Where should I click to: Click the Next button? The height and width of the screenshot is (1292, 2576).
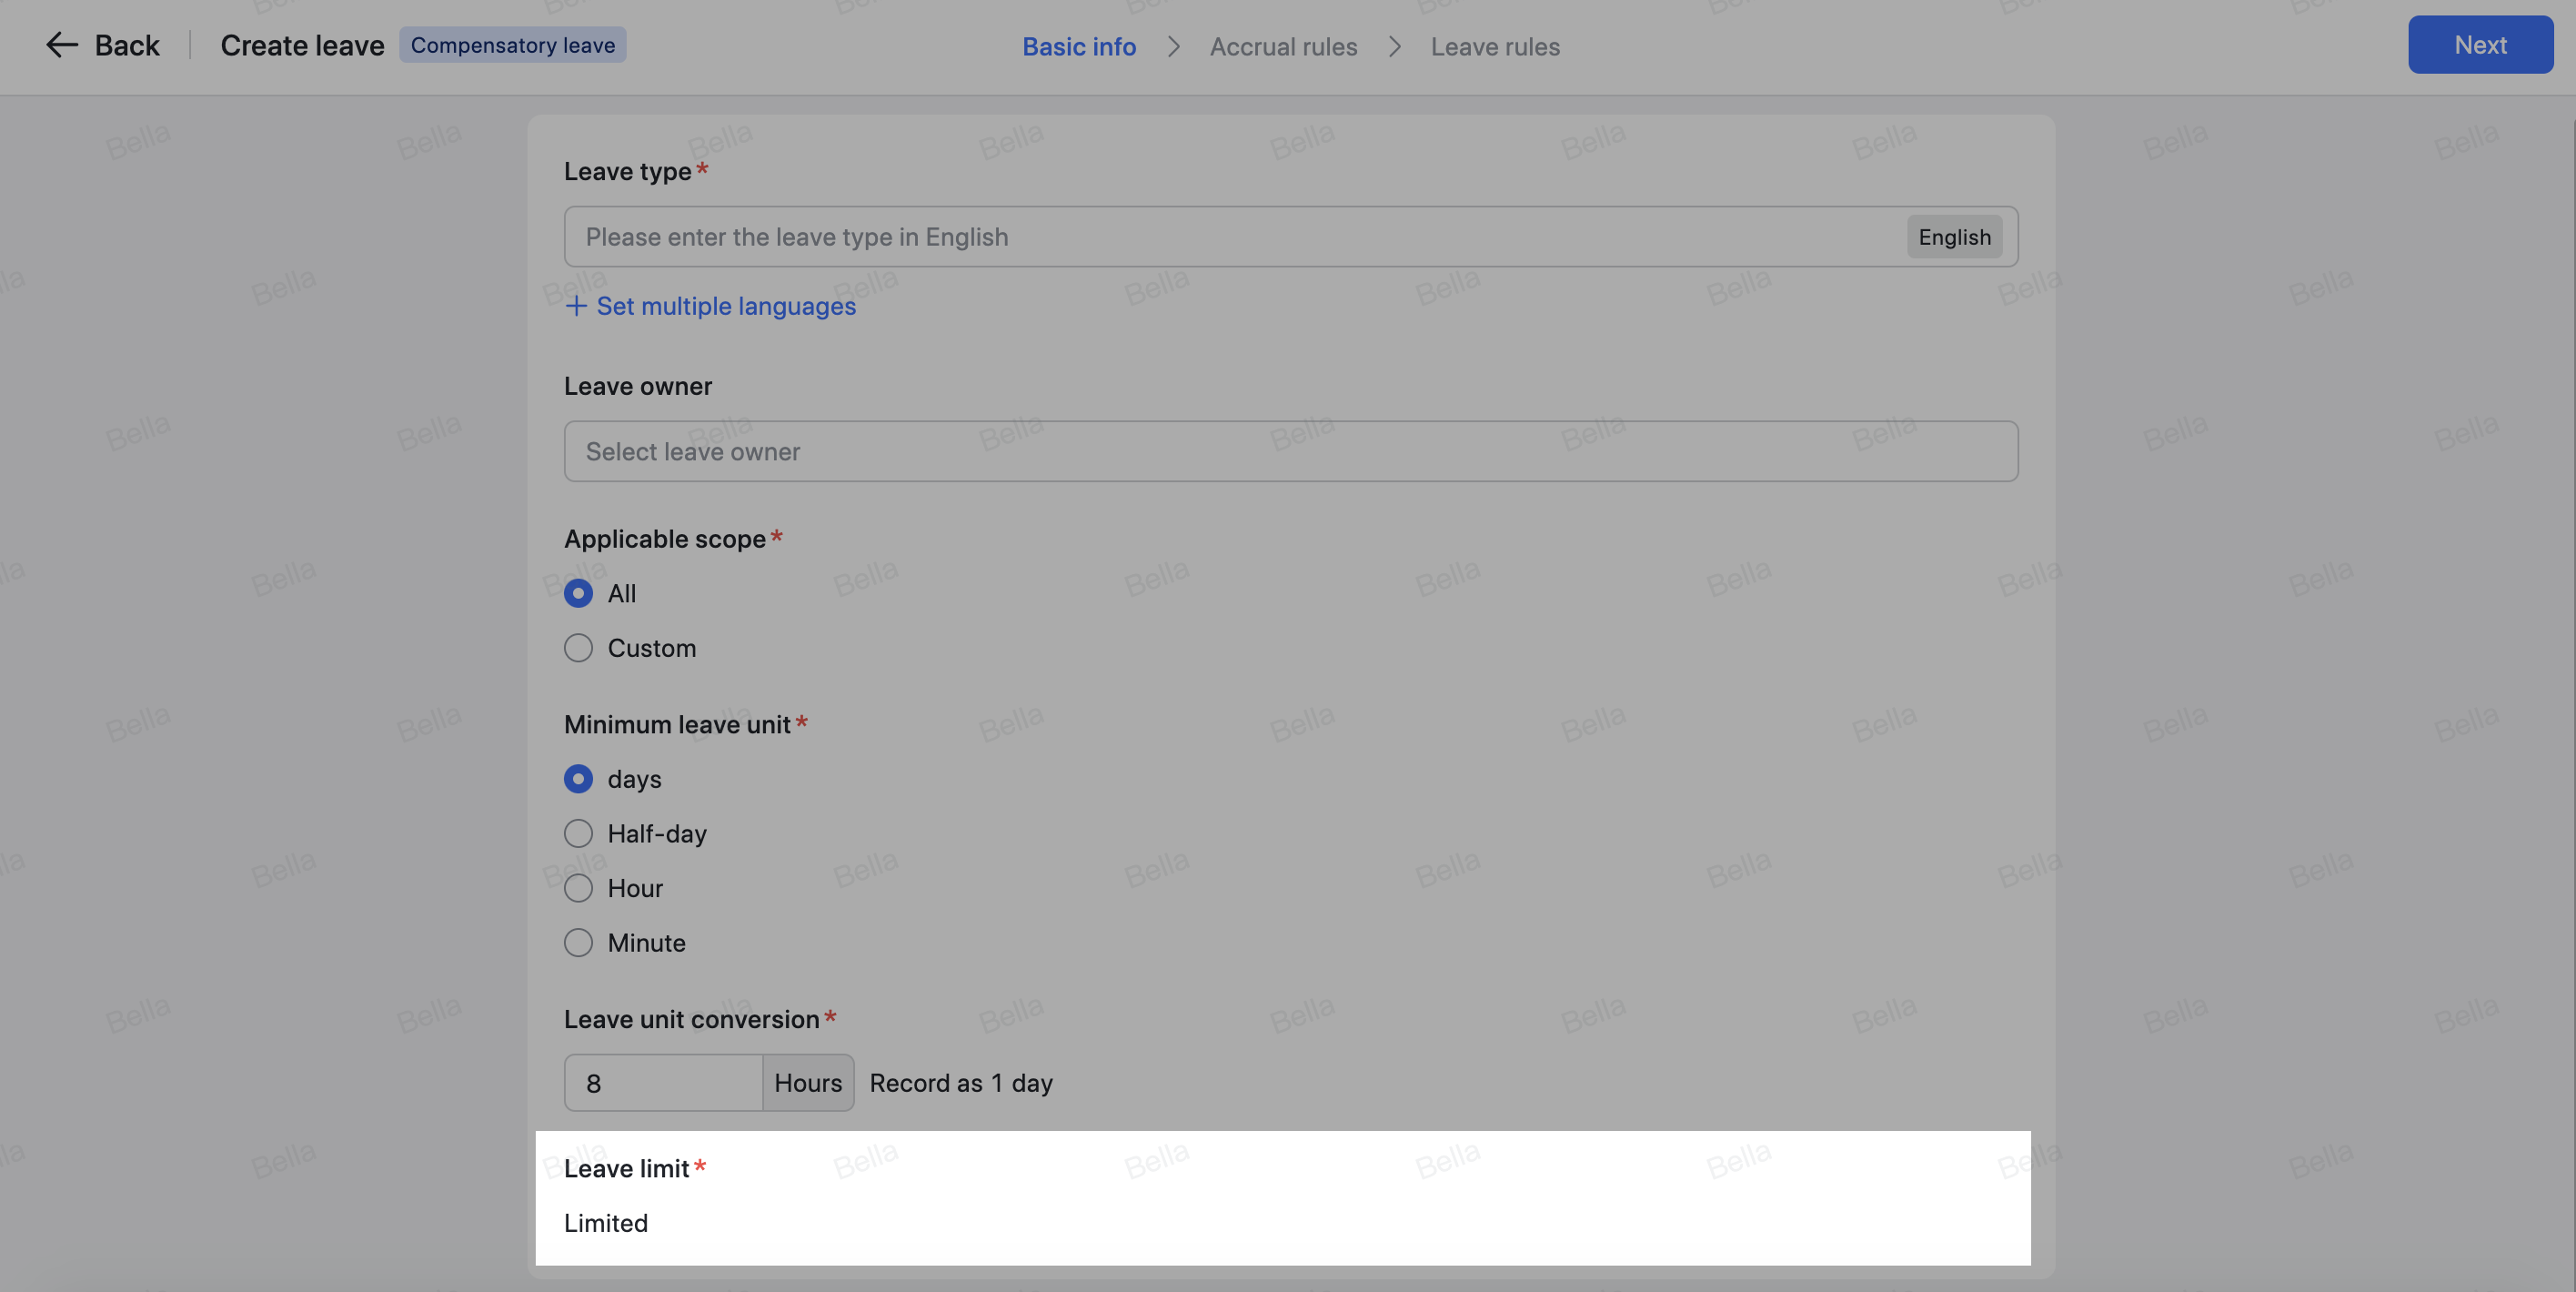2480,44
